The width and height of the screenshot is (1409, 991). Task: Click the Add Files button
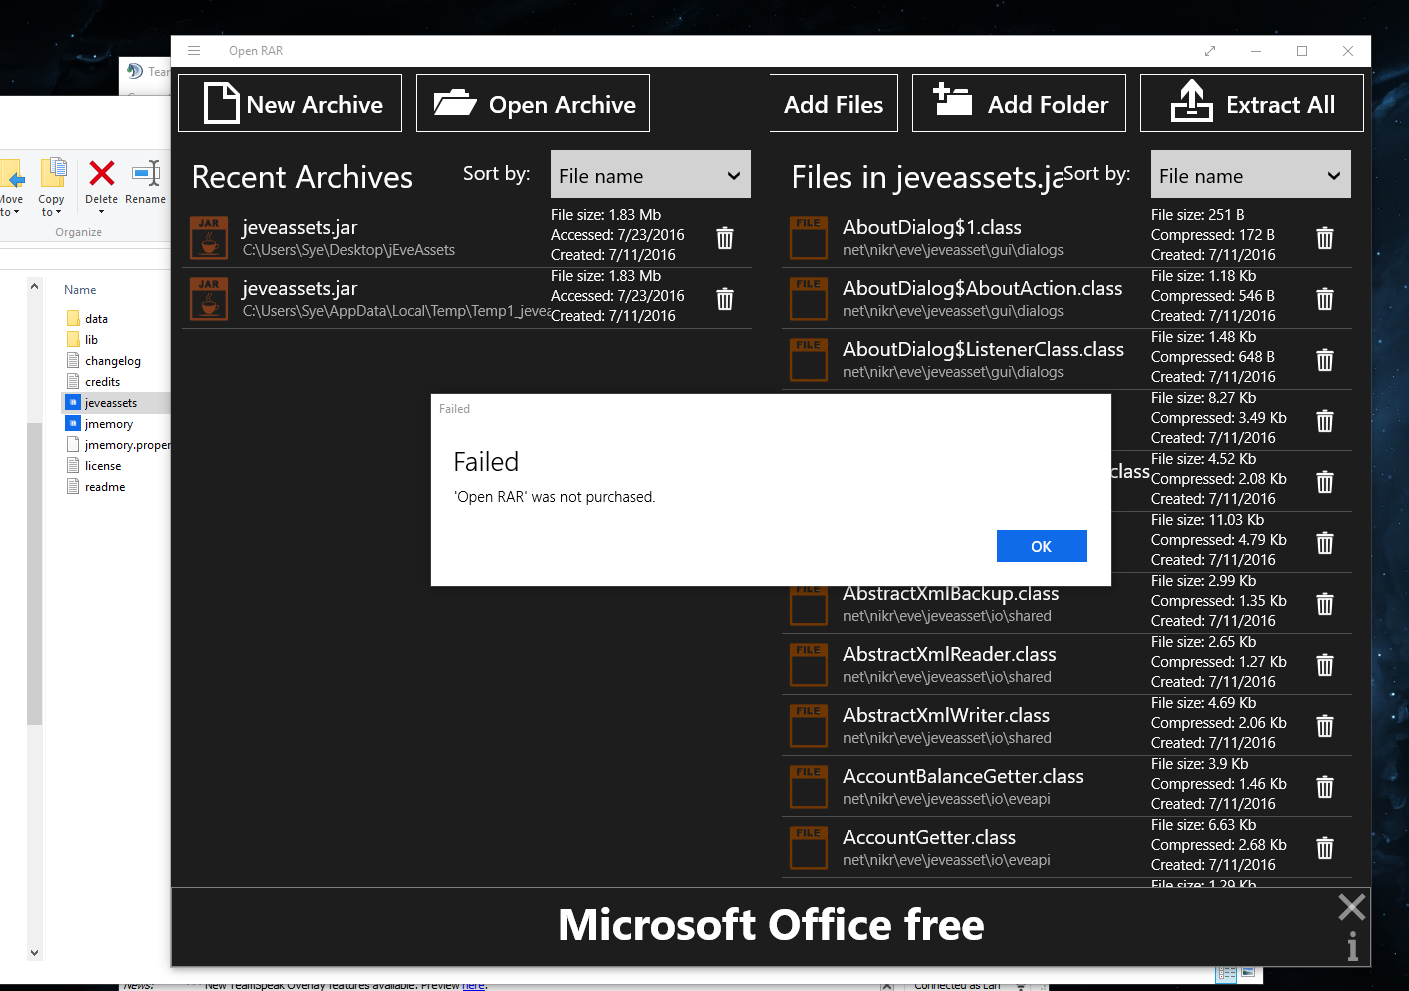point(833,103)
